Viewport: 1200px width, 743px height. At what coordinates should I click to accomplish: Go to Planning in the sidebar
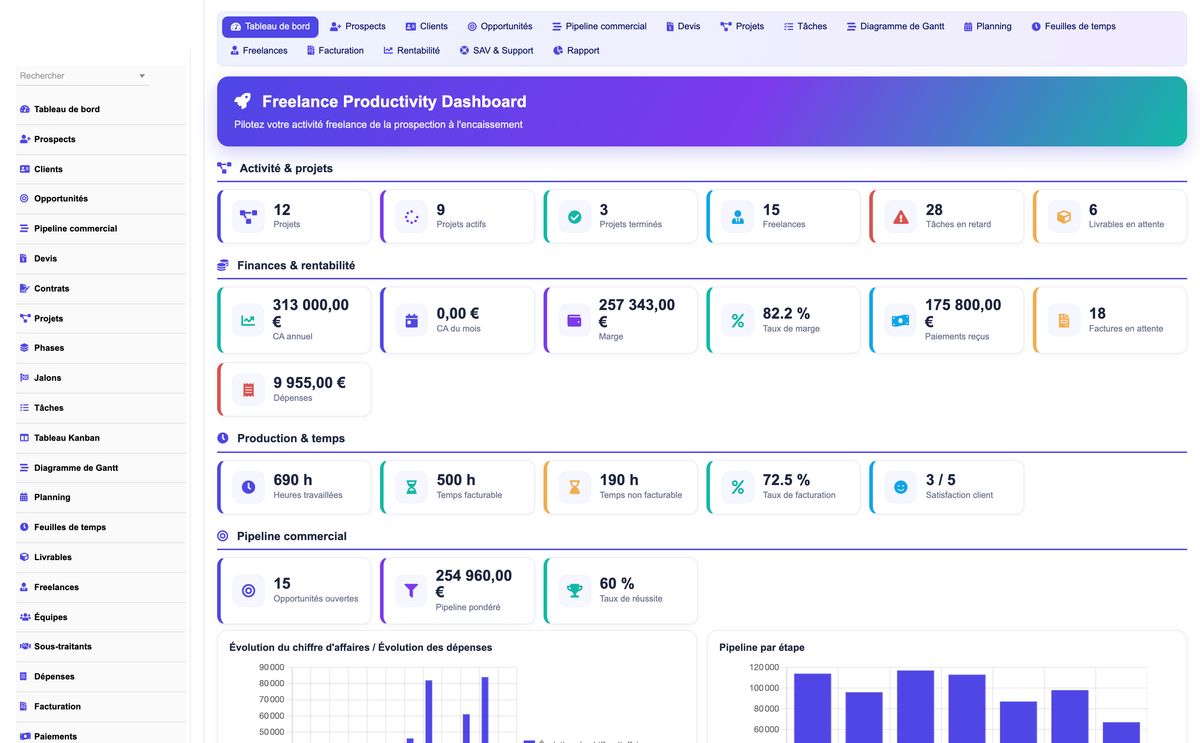(x=101, y=497)
